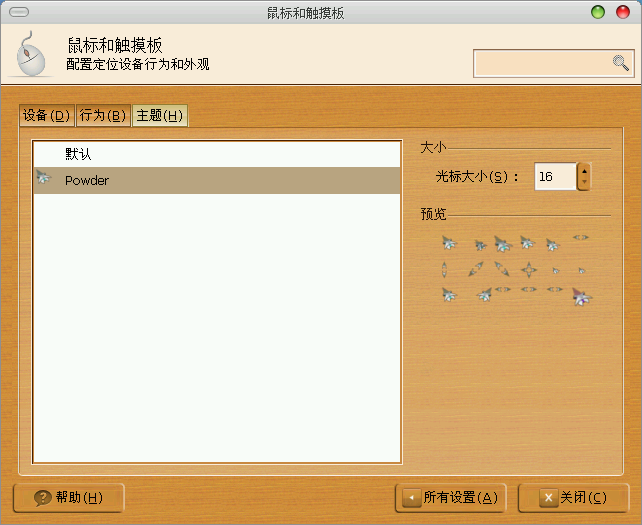Click the 大小 section heading
Viewport: 642px width, 525px height.
click(x=433, y=147)
